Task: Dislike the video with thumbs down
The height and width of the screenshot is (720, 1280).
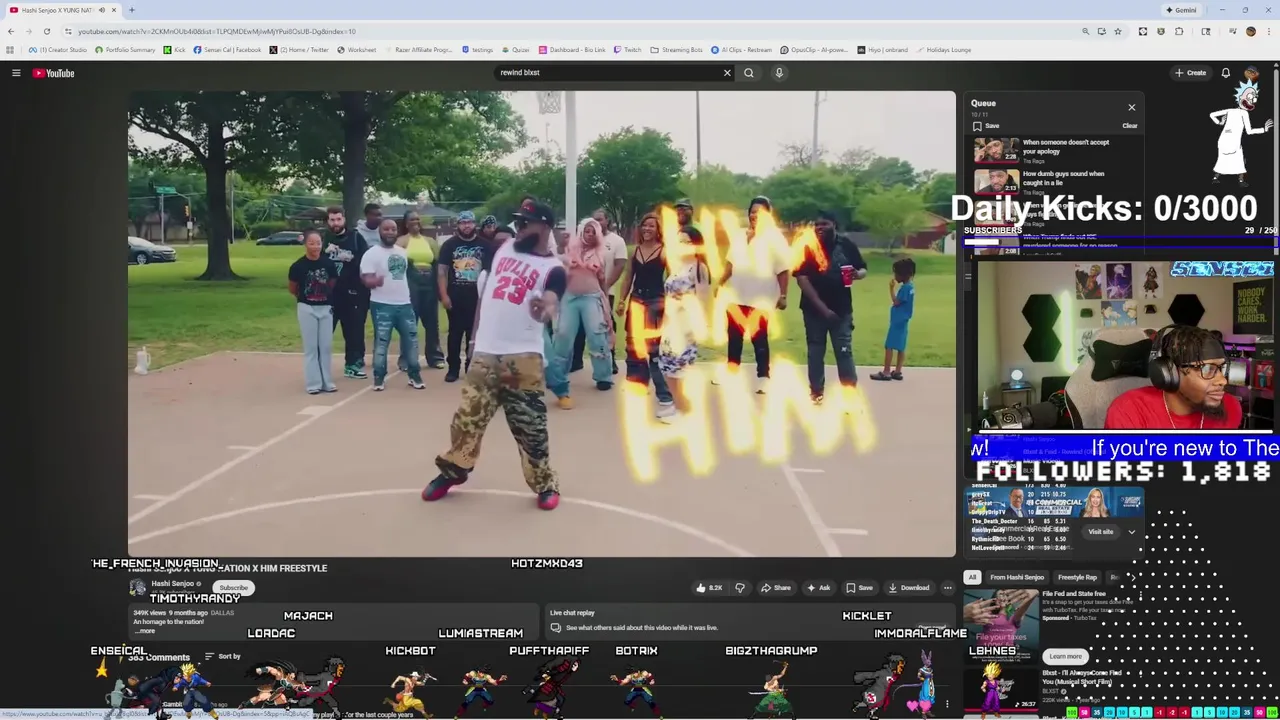Action: pyautogui.click(x=740, y=588)
